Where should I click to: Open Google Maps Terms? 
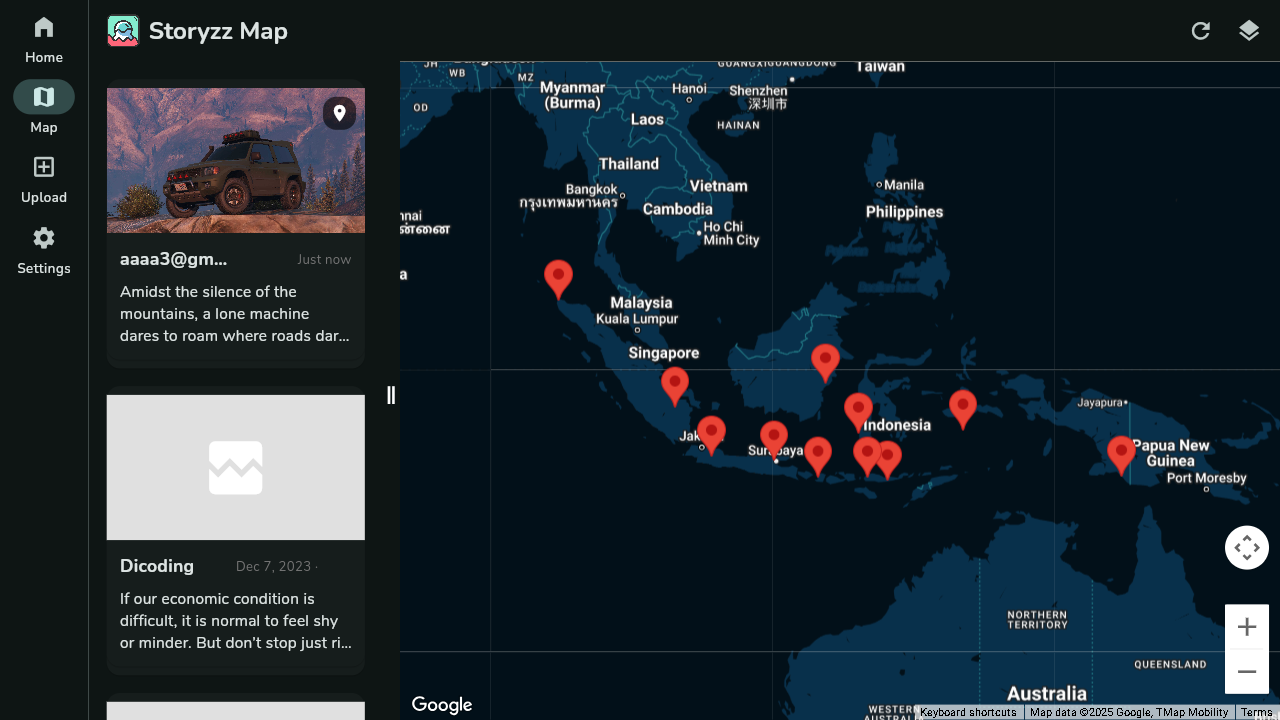[1256, 712]
